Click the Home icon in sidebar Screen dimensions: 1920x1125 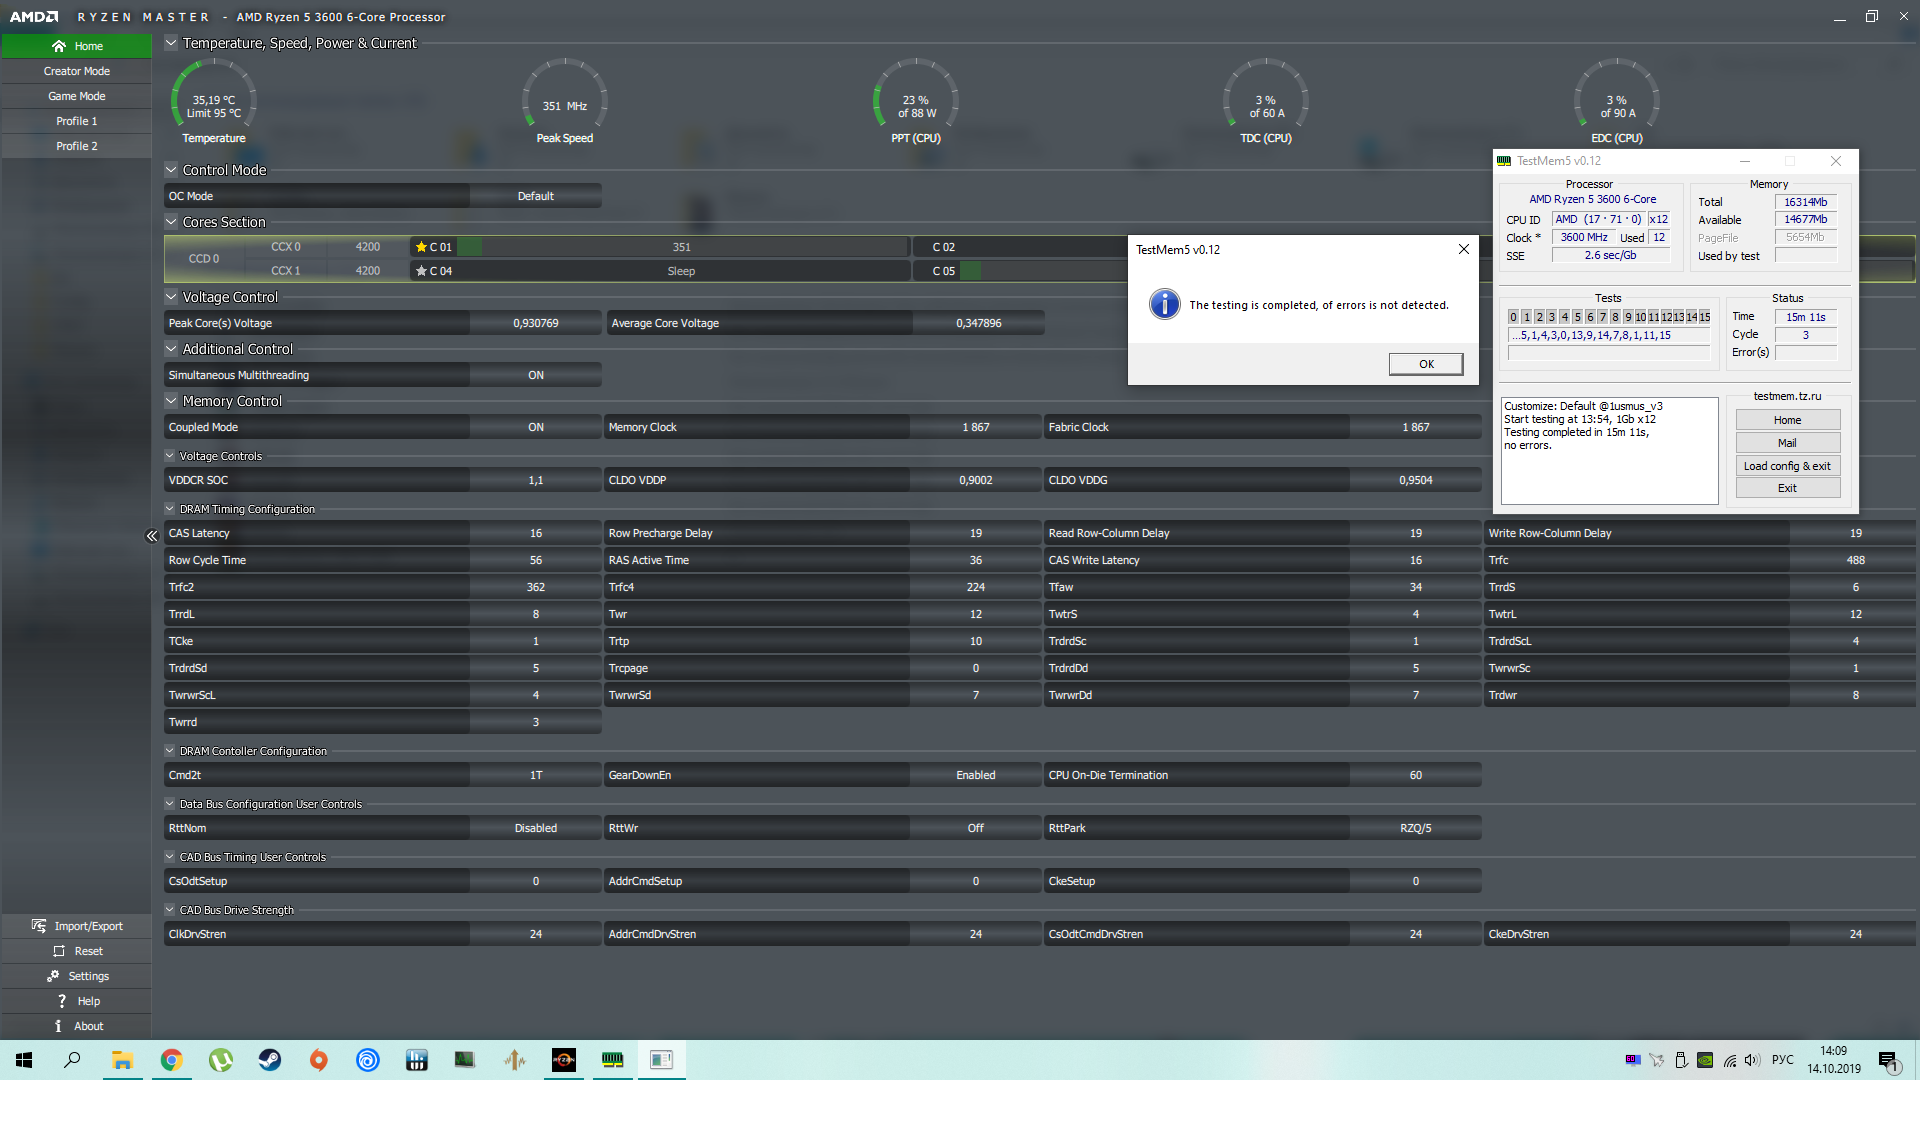(59, 46)
